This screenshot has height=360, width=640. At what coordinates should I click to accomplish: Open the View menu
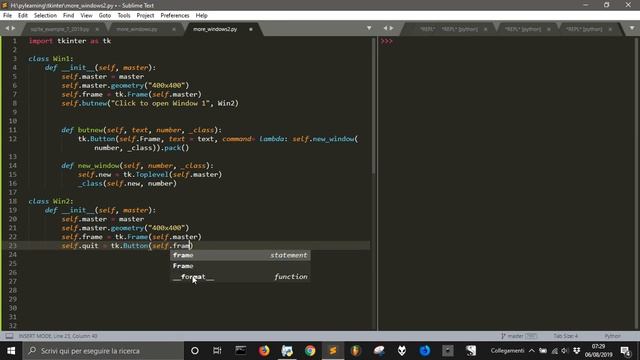[x=87, y=16]
